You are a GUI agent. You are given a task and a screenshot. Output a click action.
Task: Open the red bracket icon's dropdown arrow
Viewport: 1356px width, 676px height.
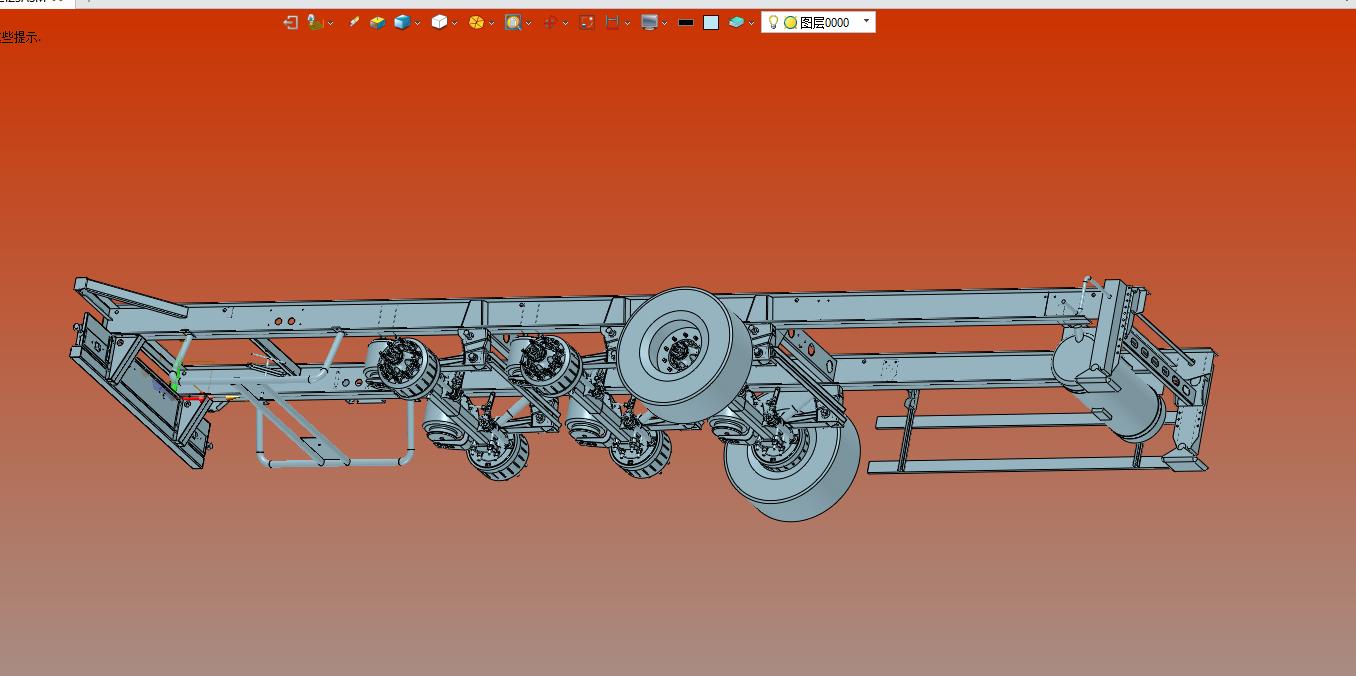coord(628,23)
